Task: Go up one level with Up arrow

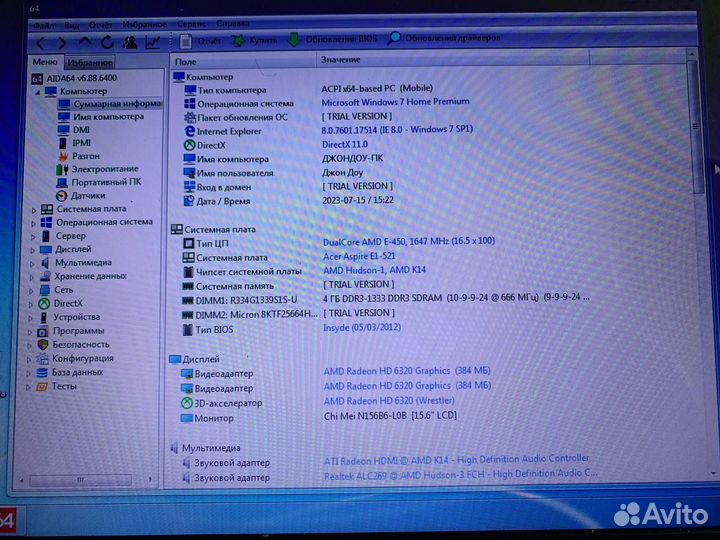Action: tap(84, 43)
